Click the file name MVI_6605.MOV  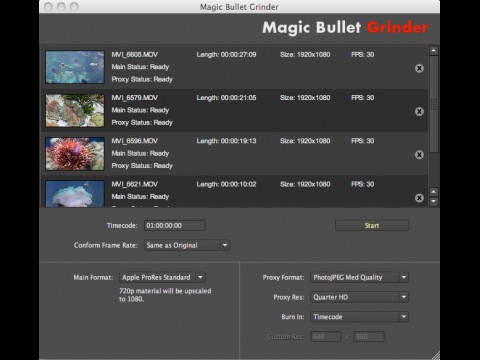pyautogui.click(x=135, y=55)
